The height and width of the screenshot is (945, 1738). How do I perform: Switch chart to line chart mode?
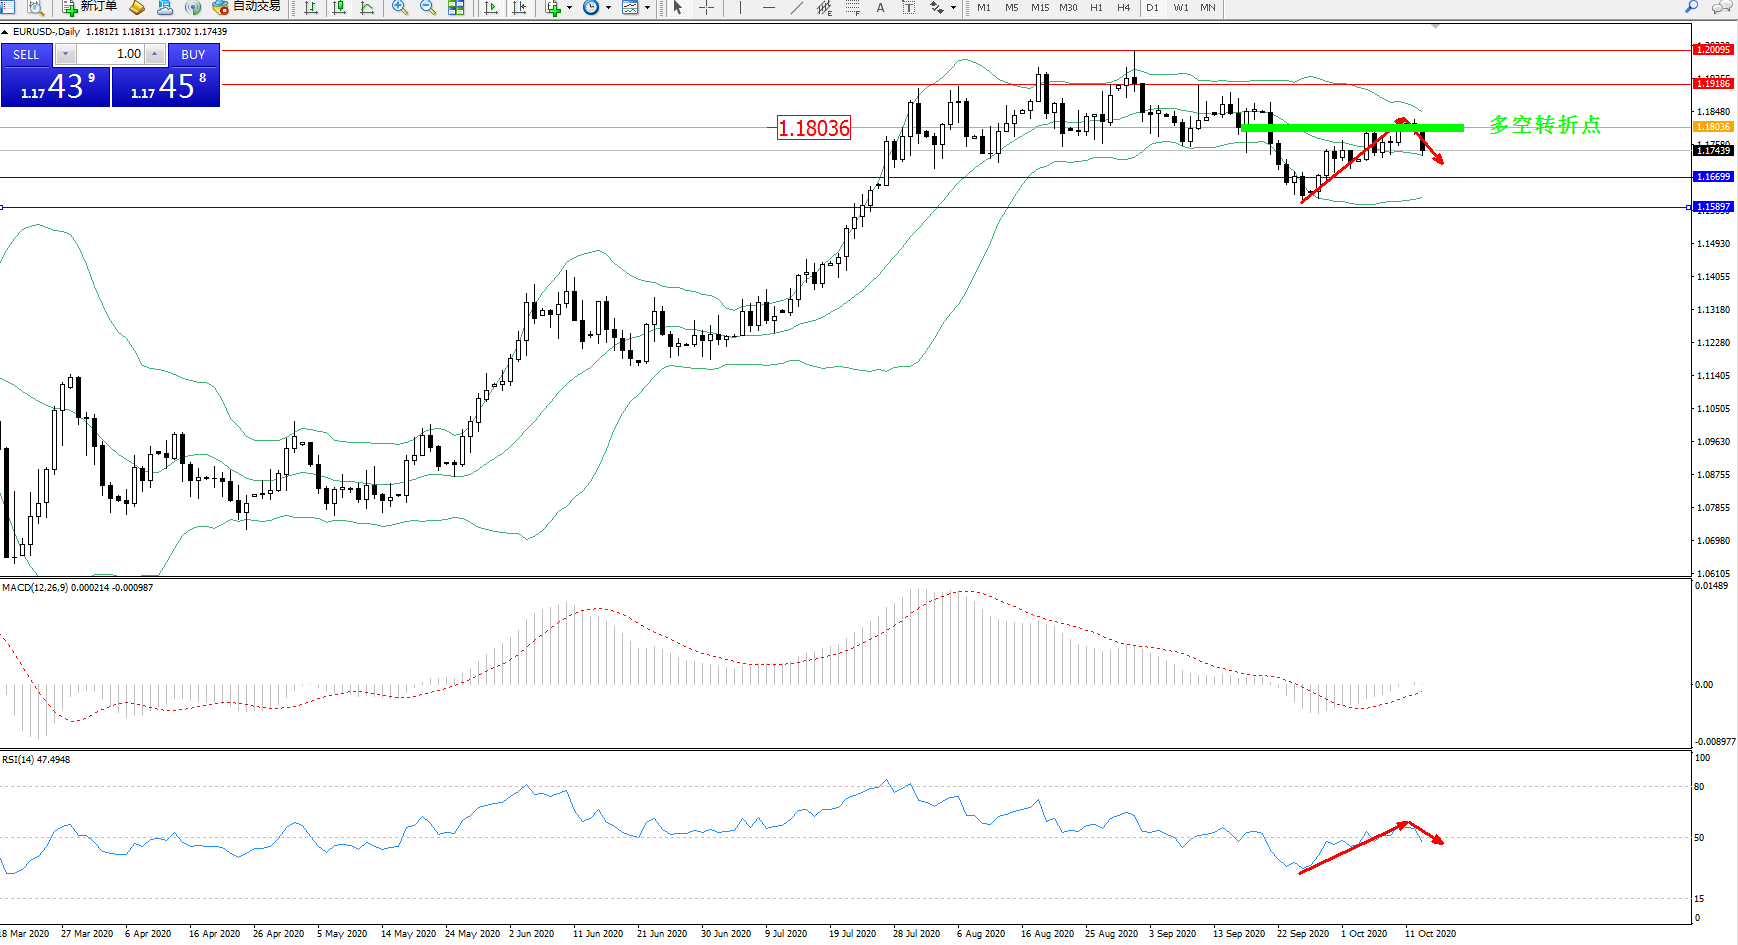click(367, 8)
